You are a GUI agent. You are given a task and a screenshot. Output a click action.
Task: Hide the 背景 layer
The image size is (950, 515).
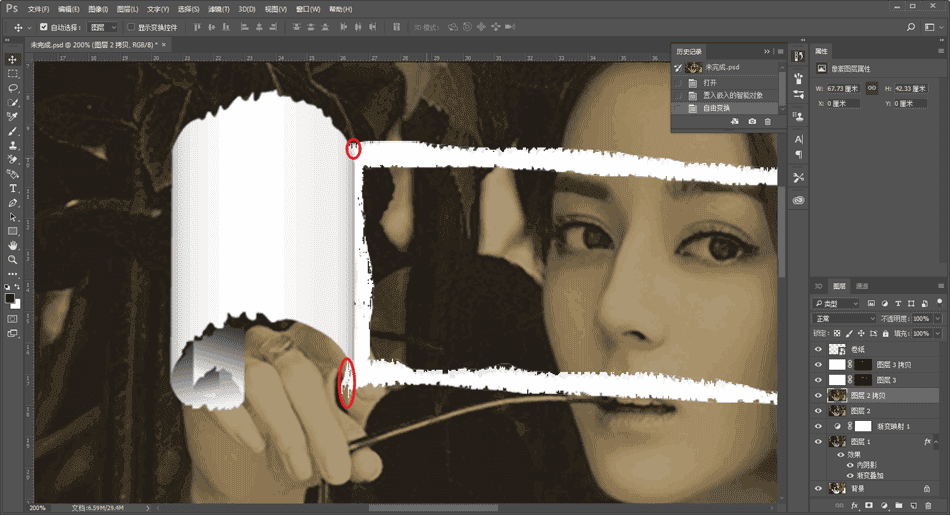coord(818,488)
